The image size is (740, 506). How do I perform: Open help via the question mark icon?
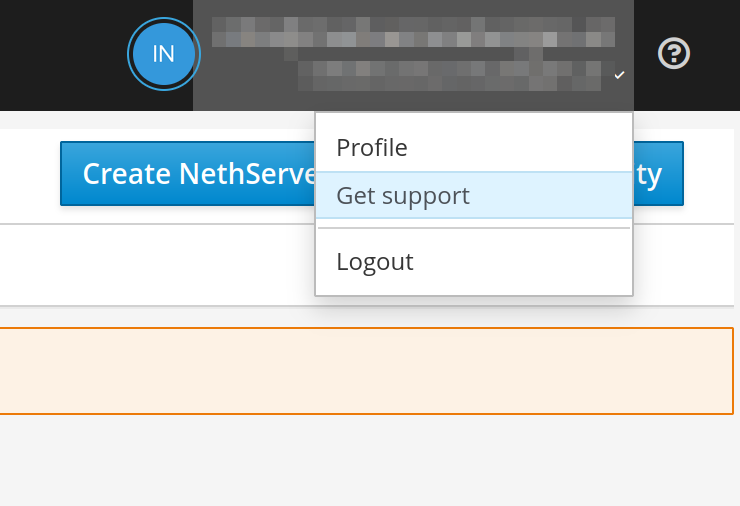coord(674,53)
